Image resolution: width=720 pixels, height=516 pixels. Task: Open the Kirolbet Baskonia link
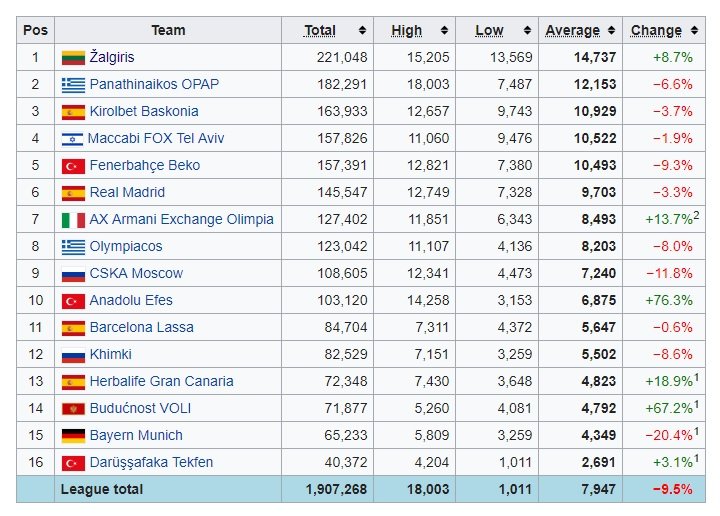tap(144, 111)
